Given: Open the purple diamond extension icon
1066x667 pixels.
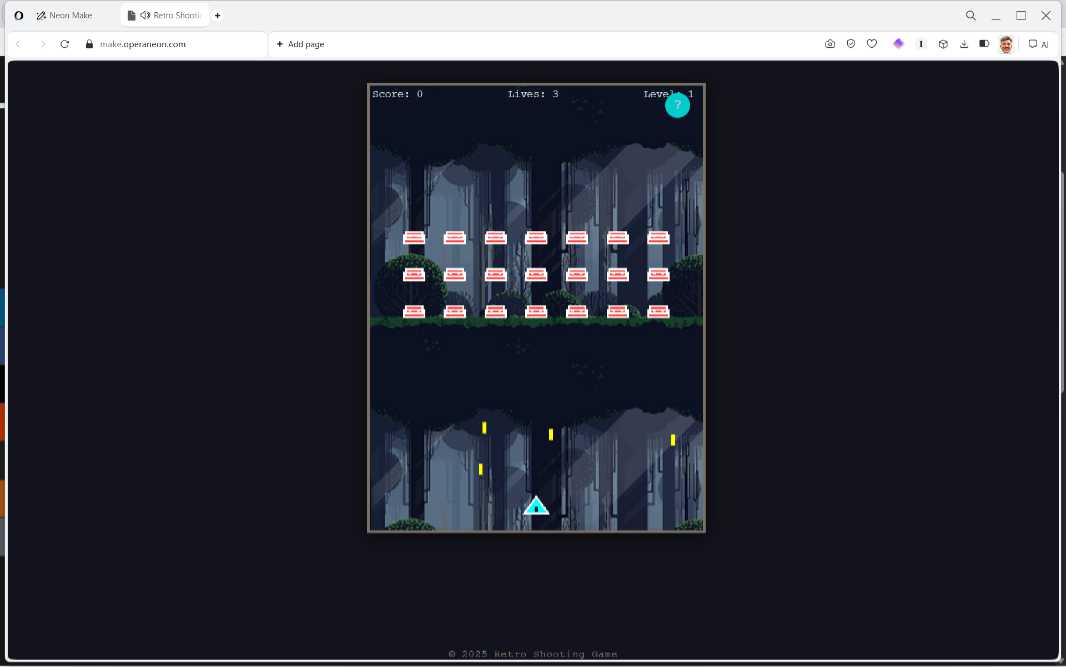Looking at the screenshot, I should coord(898,44).
